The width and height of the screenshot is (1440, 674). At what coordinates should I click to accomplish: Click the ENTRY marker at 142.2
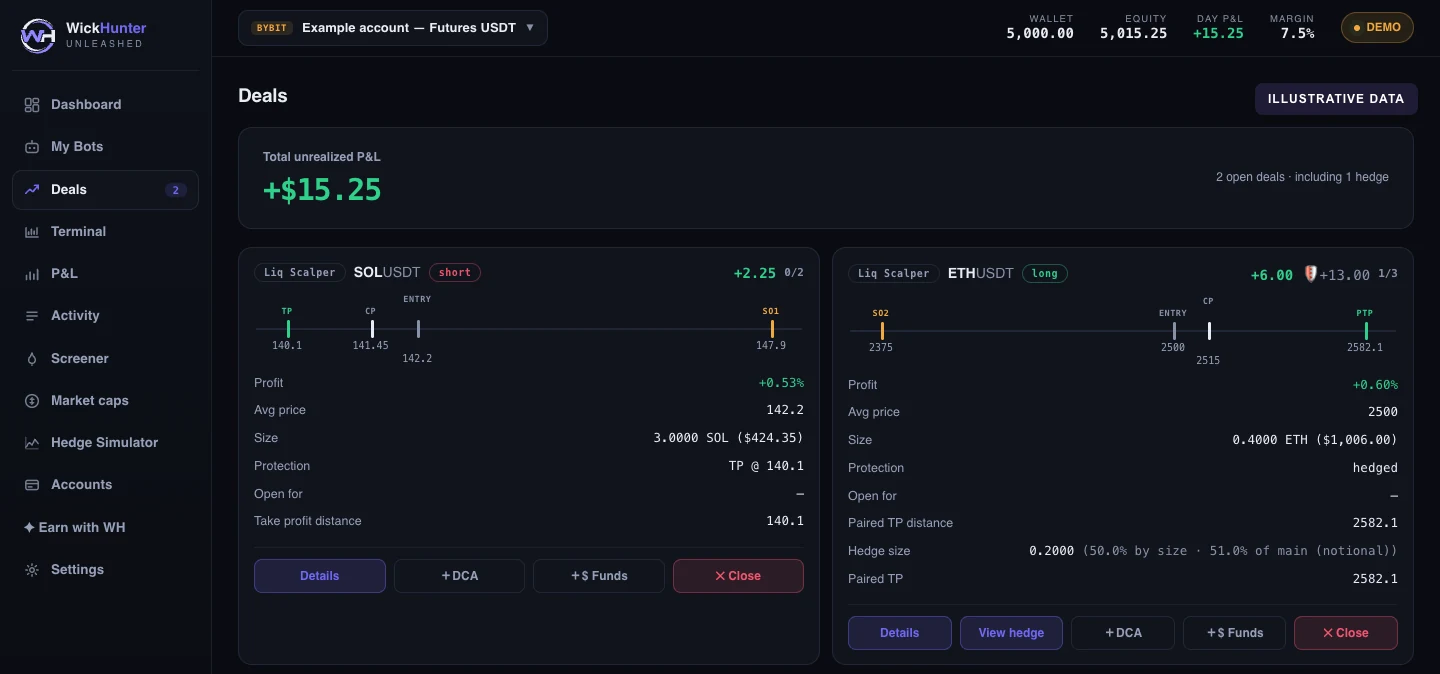pos(418,329)
